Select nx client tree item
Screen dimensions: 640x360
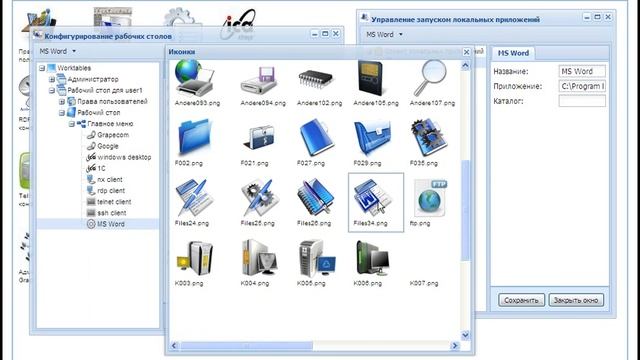tap(110, 179)
